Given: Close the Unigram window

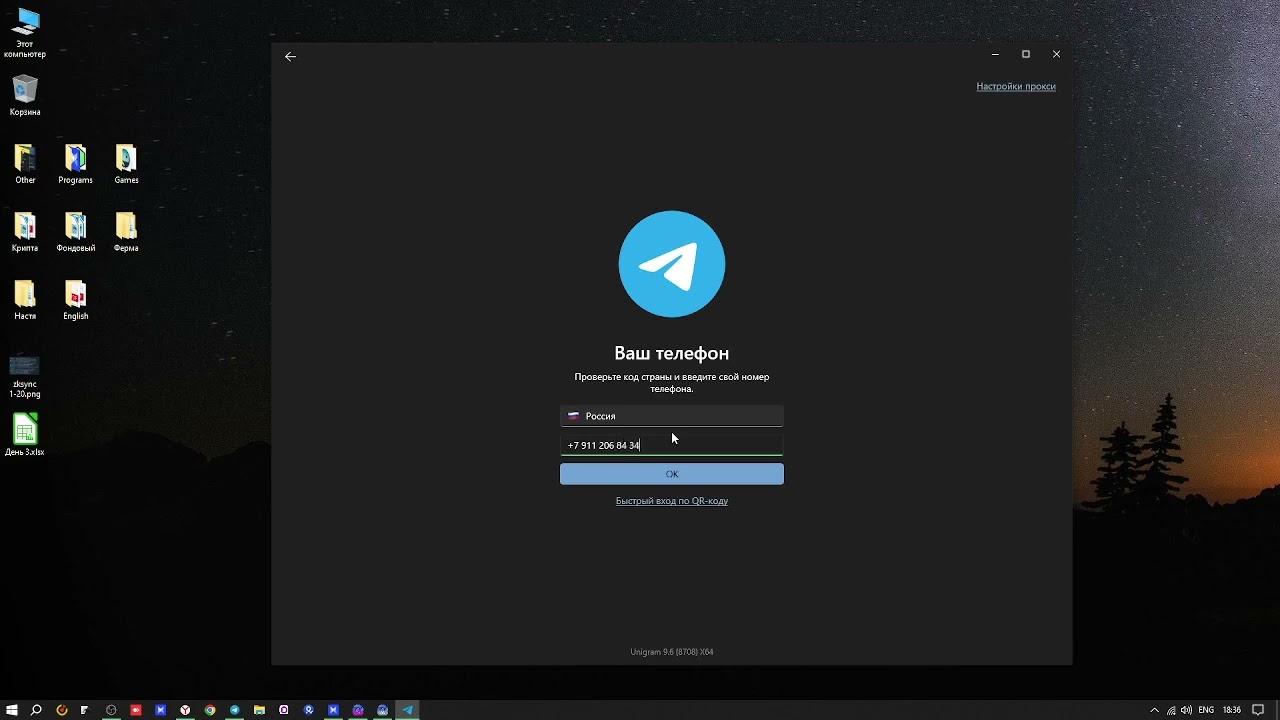Looking at the screenshot, I should 1056,54.
